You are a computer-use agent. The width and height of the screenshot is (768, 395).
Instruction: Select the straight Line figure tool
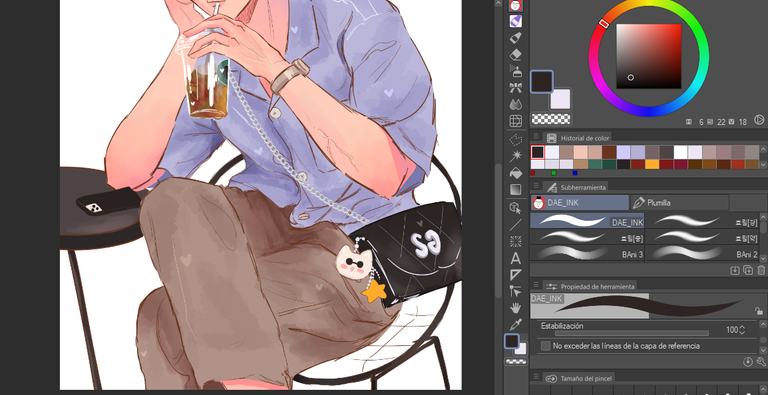point(515,225)
